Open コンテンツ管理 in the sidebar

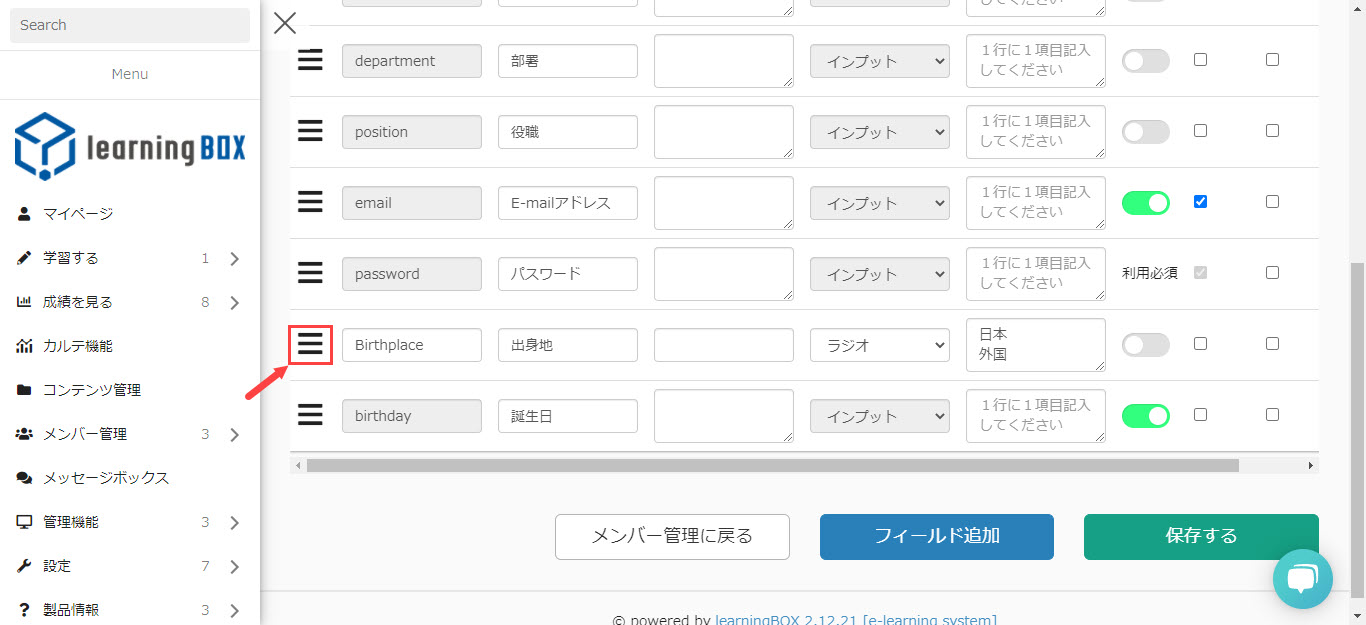92,390
